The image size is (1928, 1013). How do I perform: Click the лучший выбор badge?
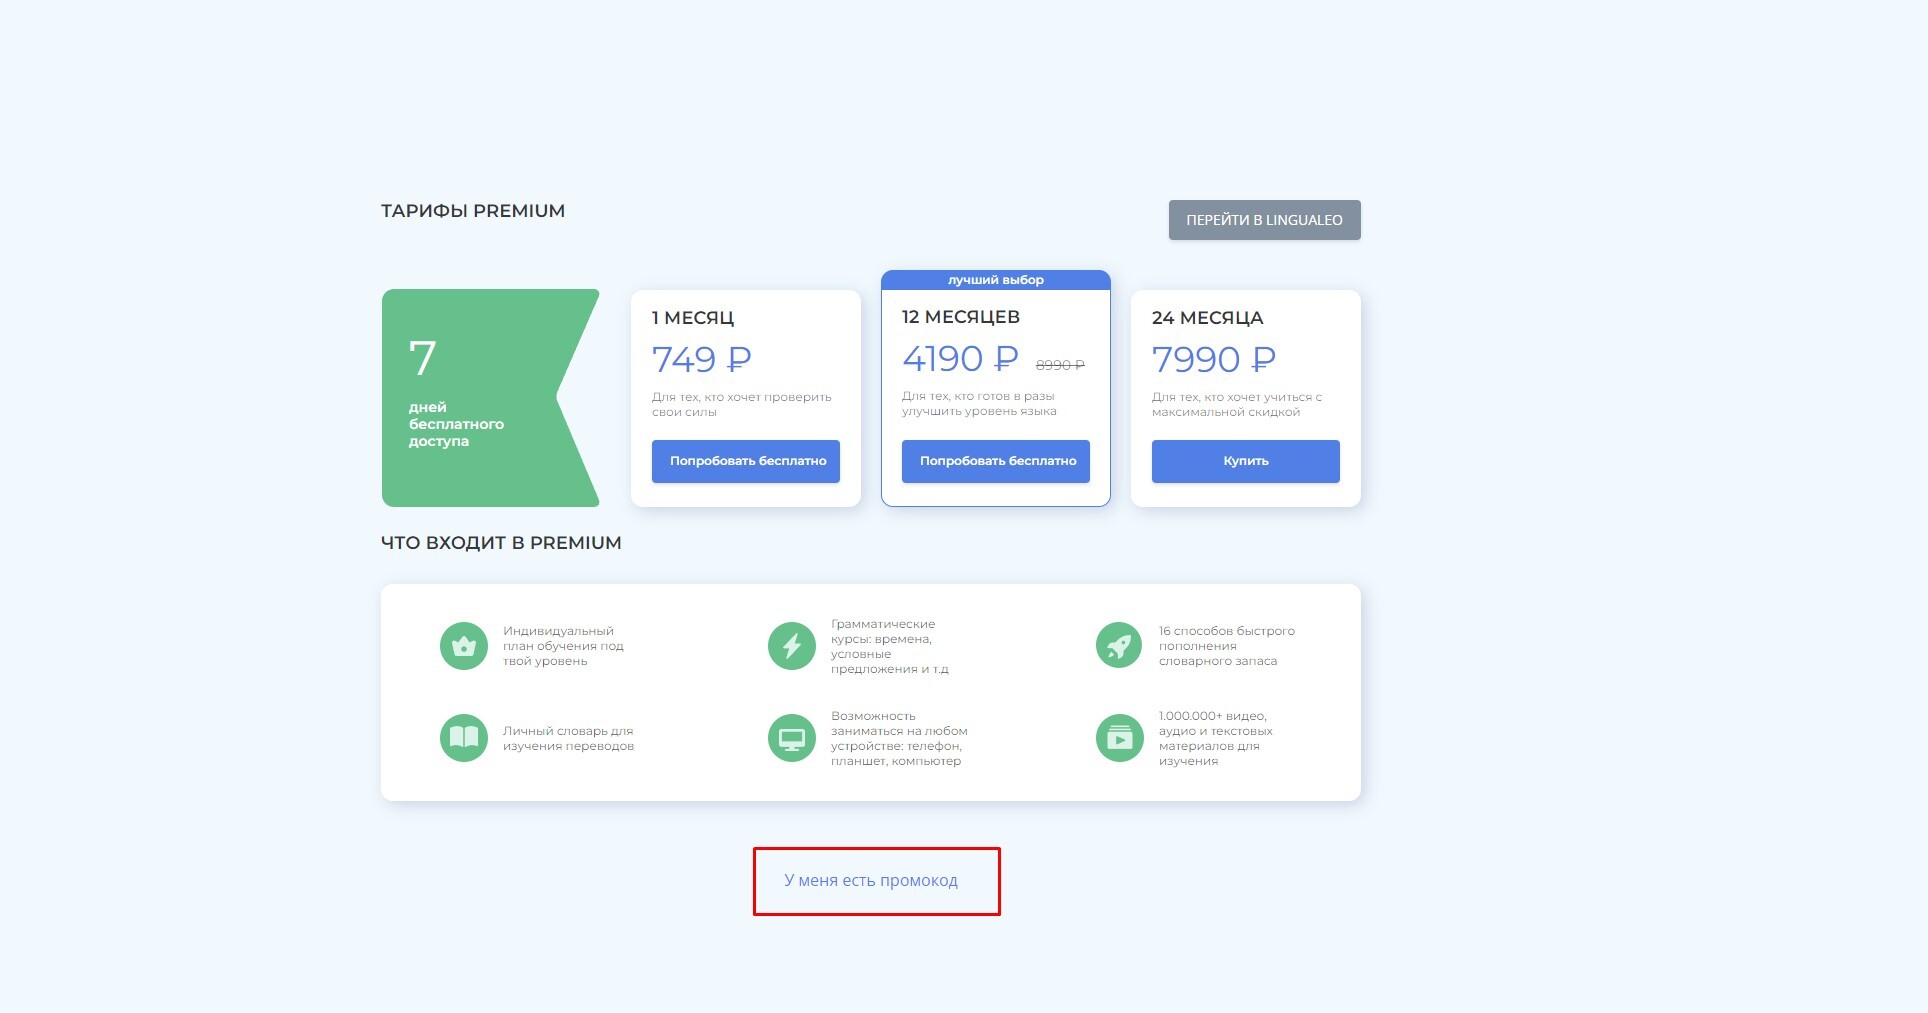coord(996,280)
